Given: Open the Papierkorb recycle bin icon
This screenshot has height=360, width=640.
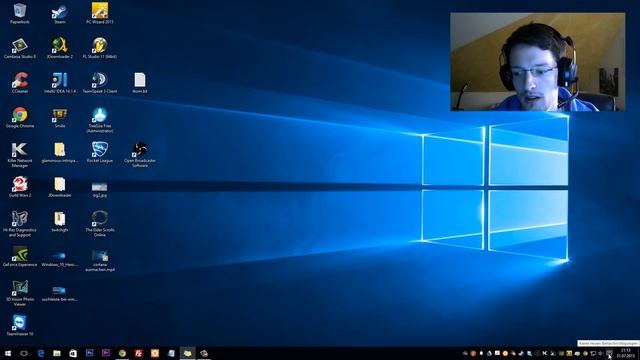Looking at the screenshot, I should coord(20,13).
